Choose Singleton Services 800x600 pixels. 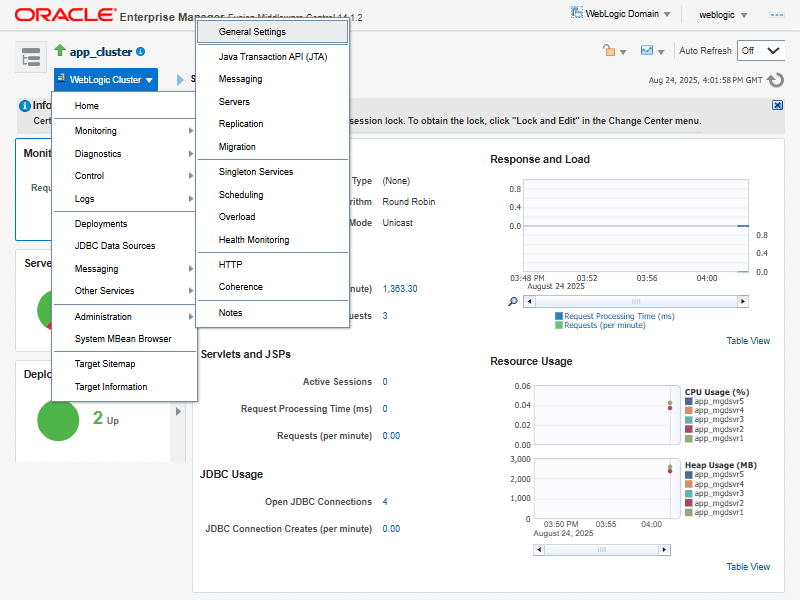(x=272, y=171)
